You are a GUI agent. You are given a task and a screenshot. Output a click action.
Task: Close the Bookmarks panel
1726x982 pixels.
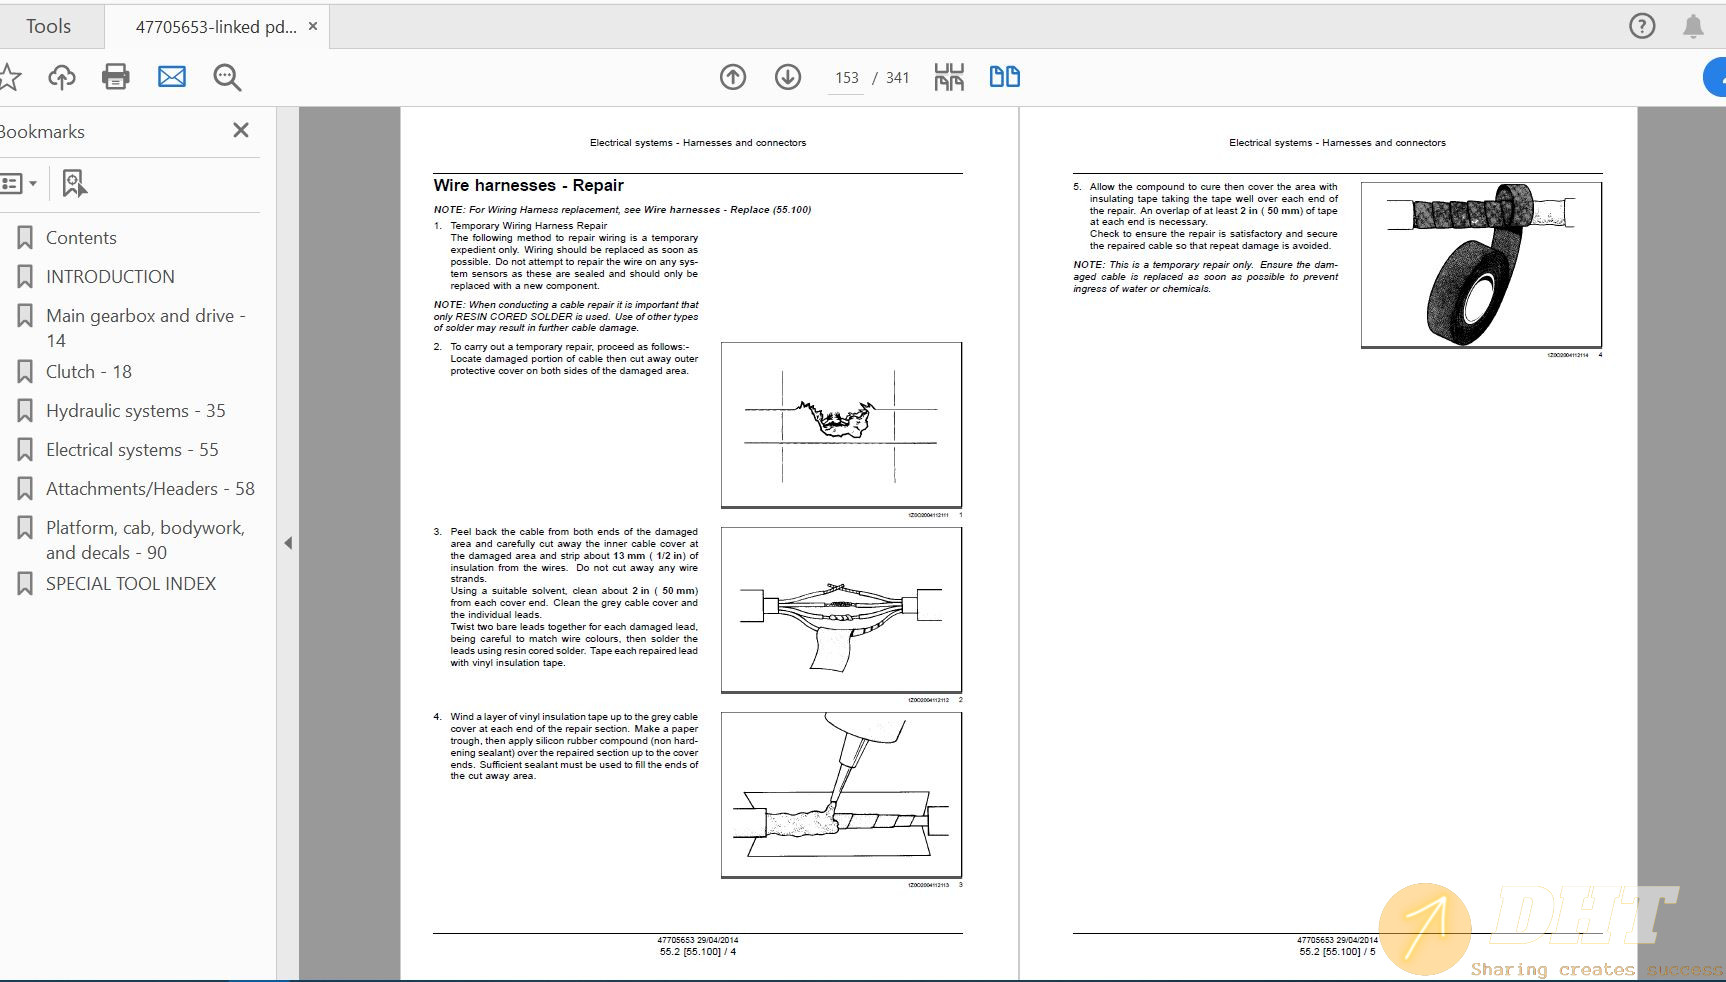tap(241, 130)
